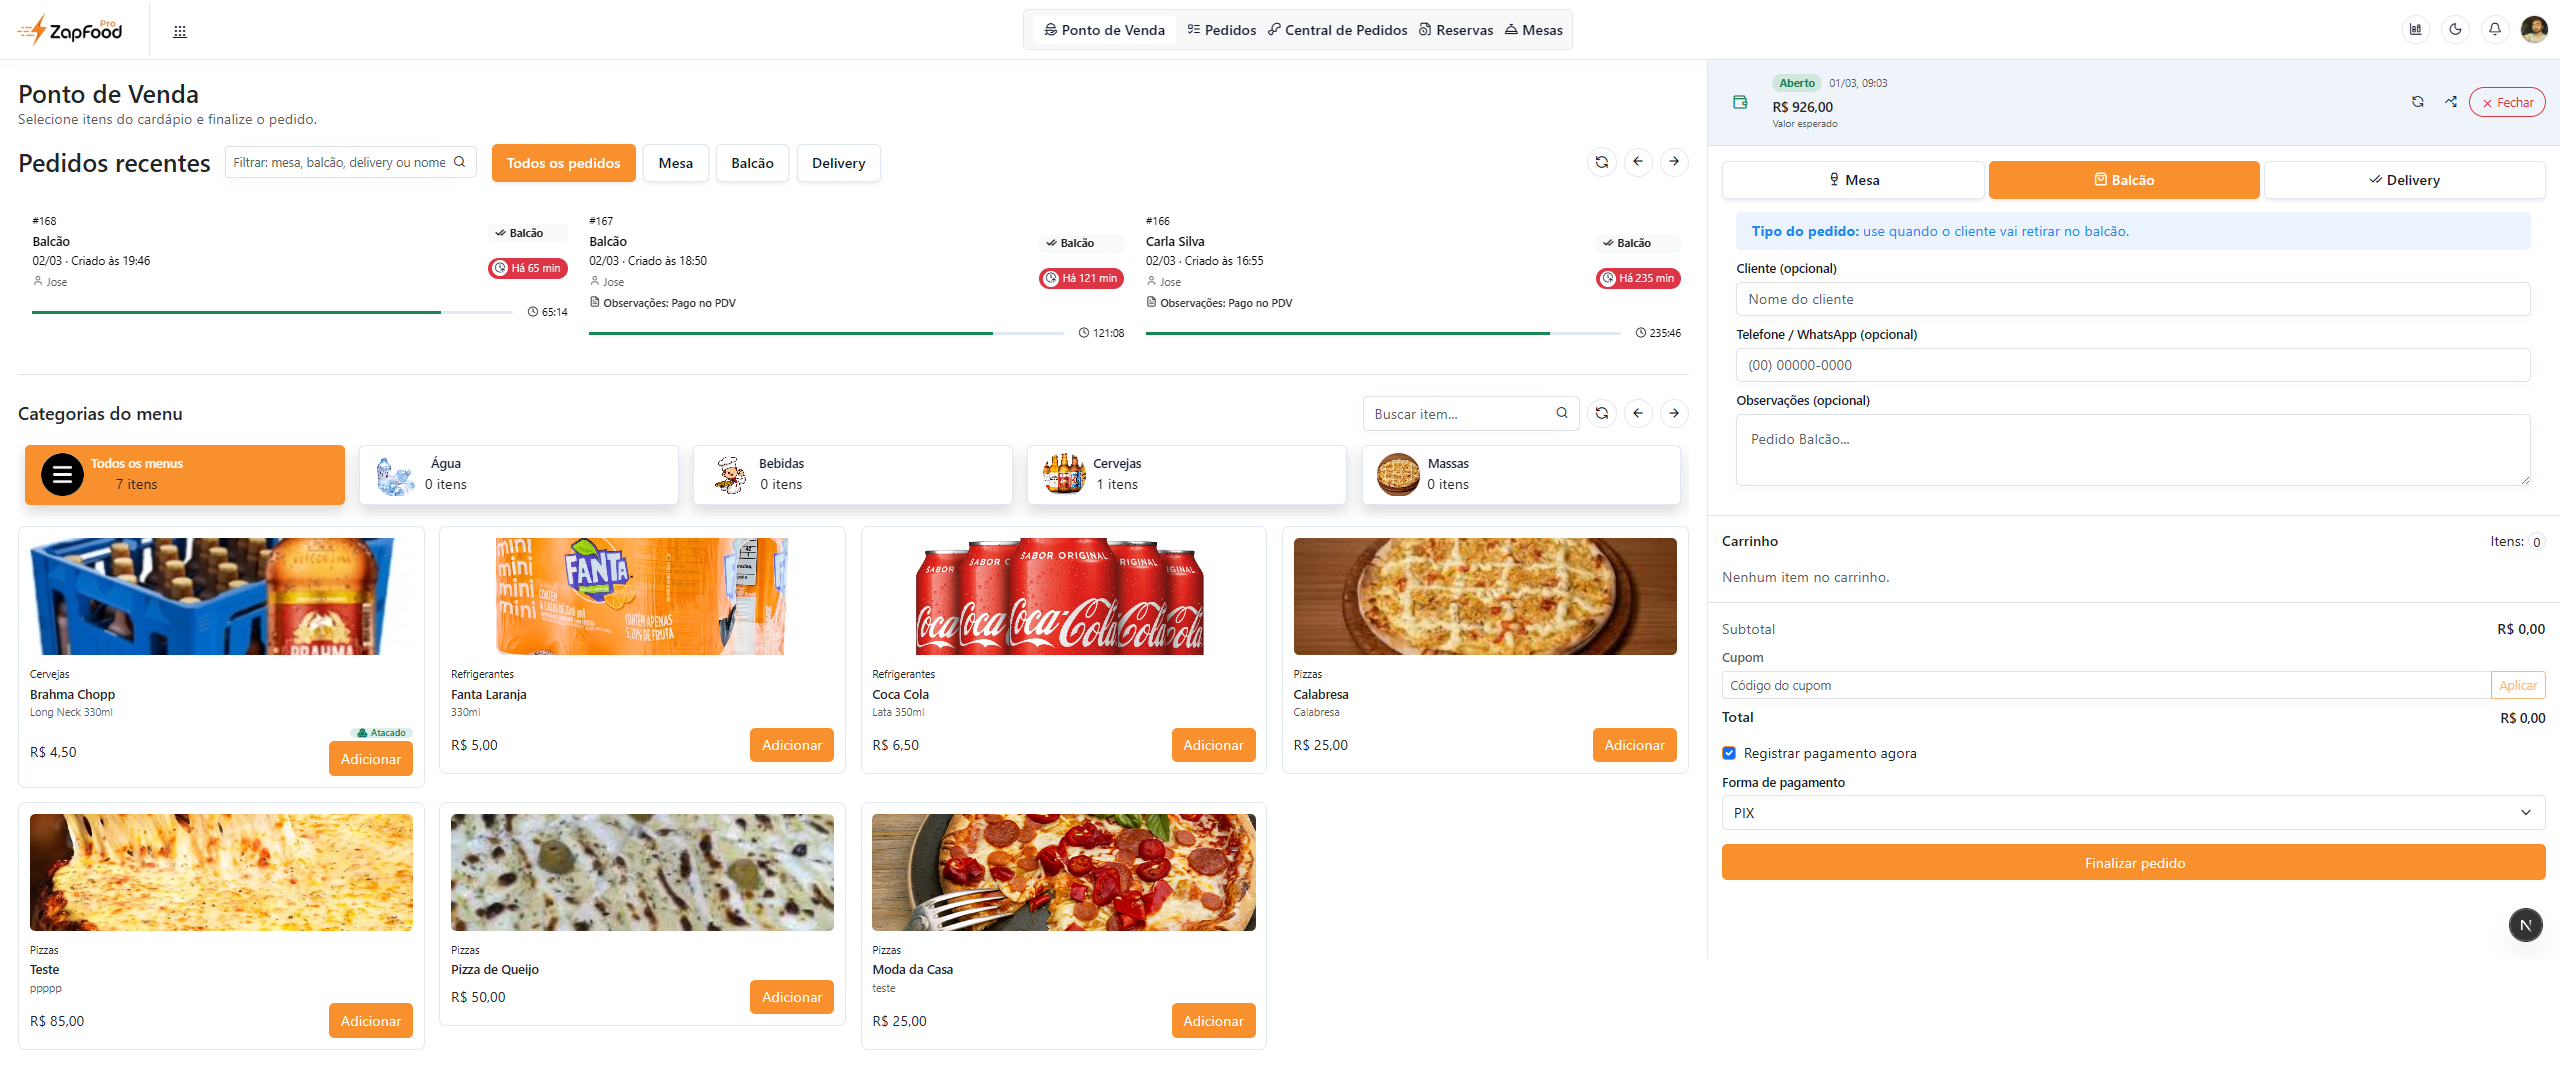Adicionar Coca Cola to the cart
2560x1075 pixels.
(1213, 744)
